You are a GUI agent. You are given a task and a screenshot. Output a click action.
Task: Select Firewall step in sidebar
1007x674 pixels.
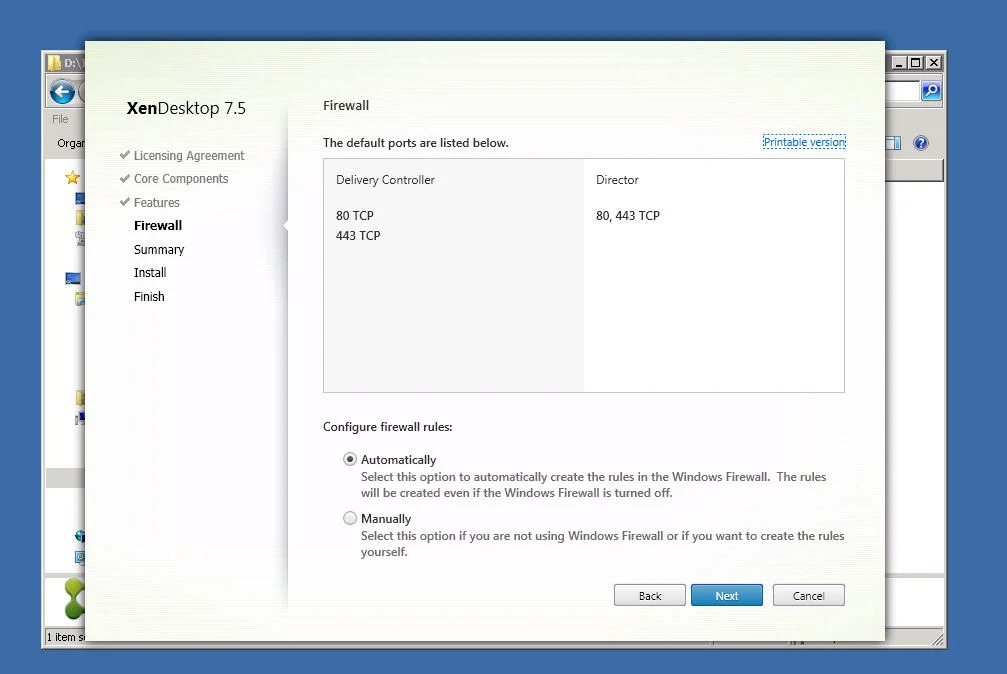(158, 226)
